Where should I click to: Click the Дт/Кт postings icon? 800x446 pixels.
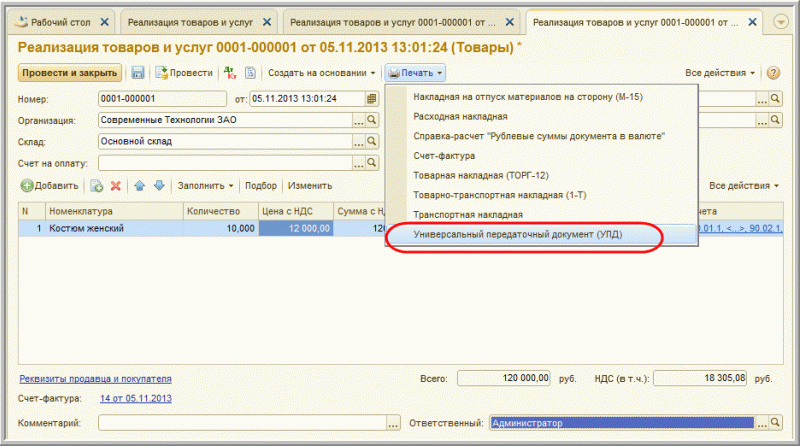(x=230, y=73)
